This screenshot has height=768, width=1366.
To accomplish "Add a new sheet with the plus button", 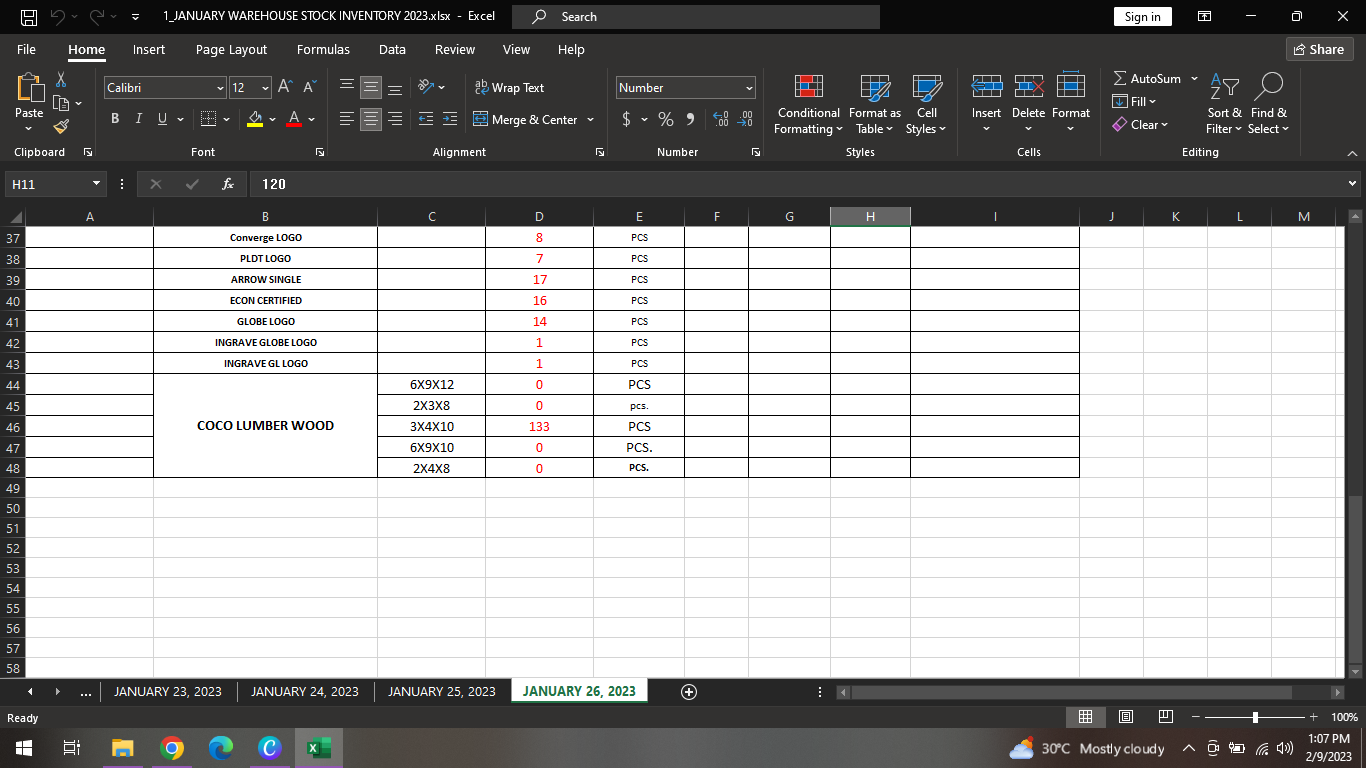I will click(x=688, y=692).
